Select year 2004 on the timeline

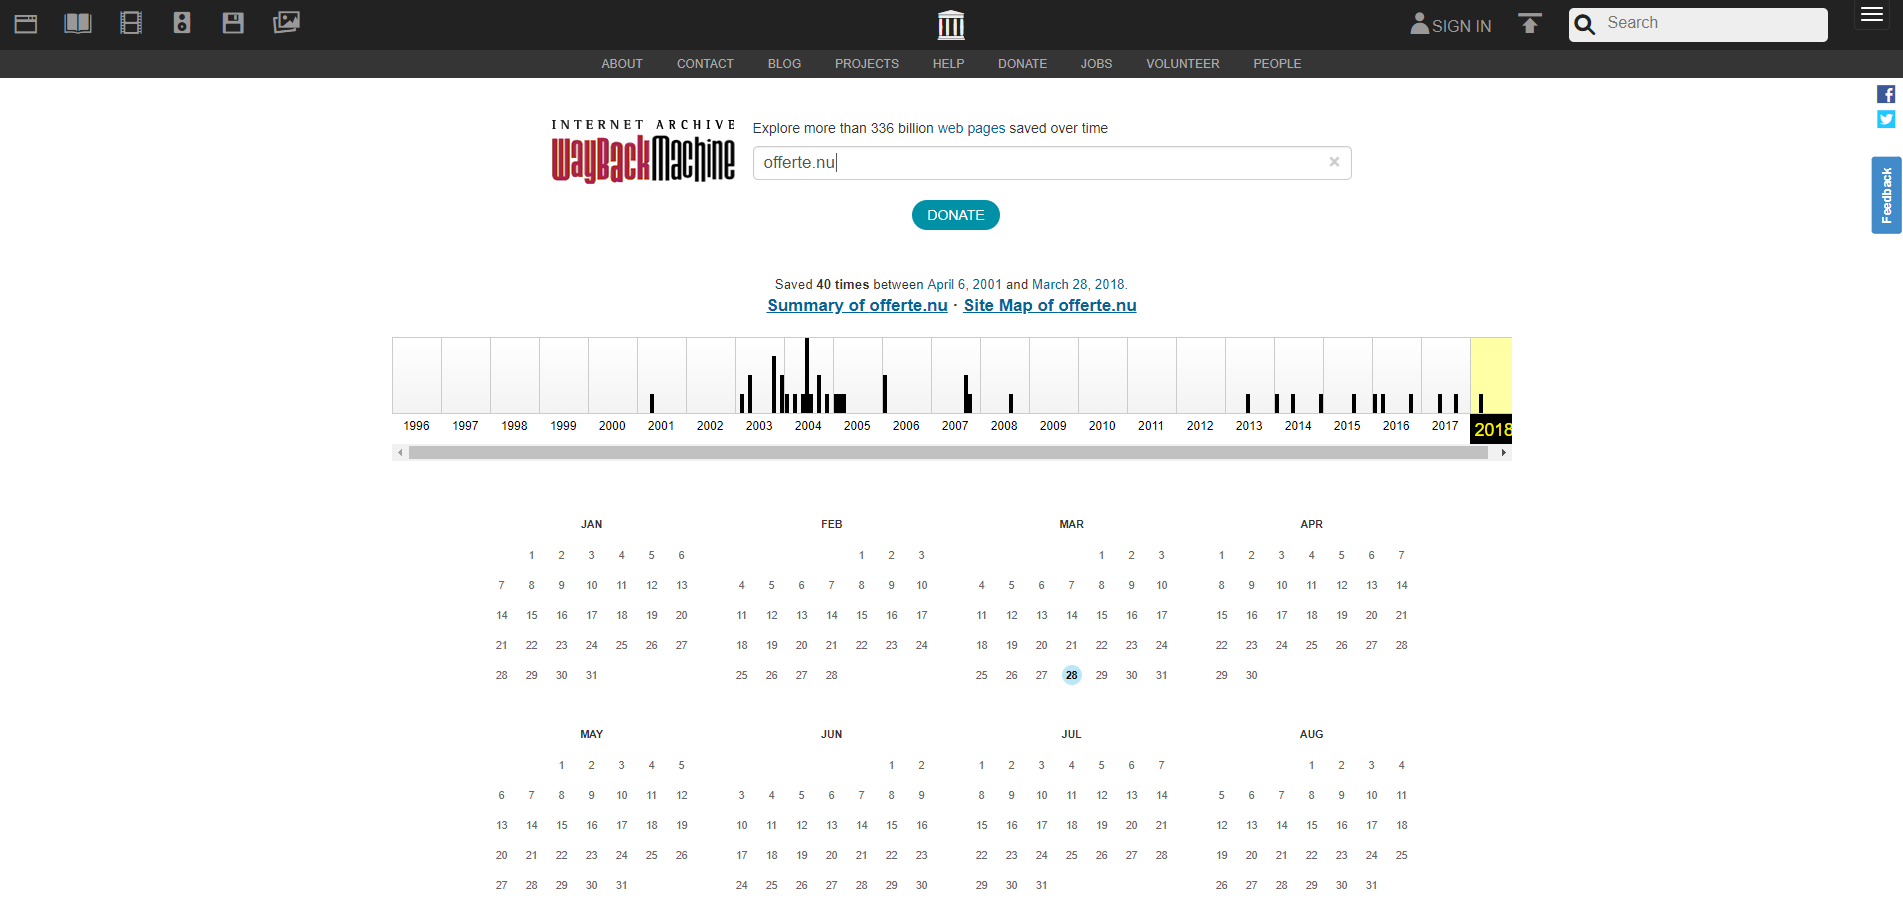click(808, 426)
